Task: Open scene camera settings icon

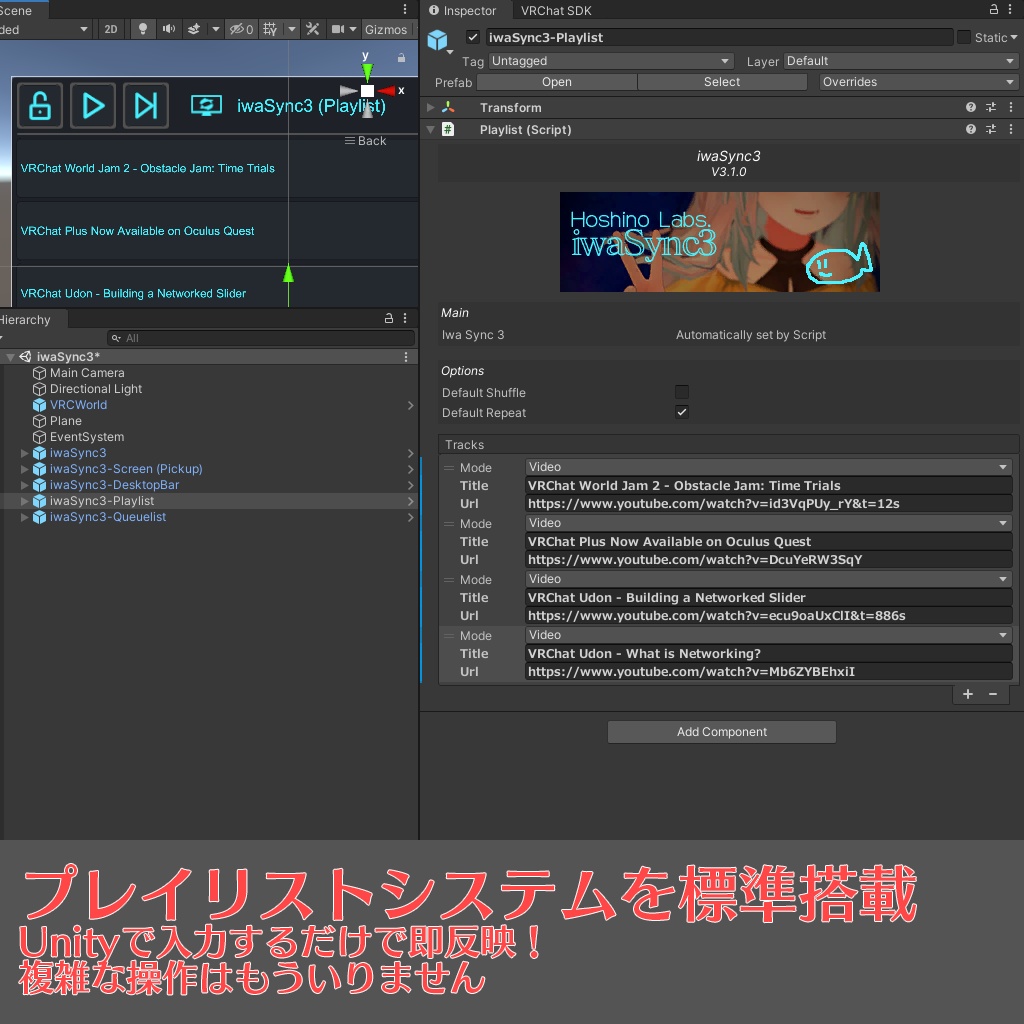Action: point(338,29)
